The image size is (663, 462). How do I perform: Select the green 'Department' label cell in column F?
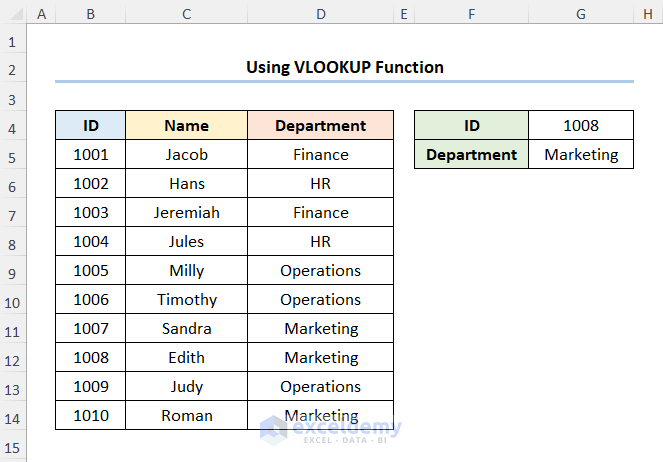pyautogui.click(x=472, y=155)
